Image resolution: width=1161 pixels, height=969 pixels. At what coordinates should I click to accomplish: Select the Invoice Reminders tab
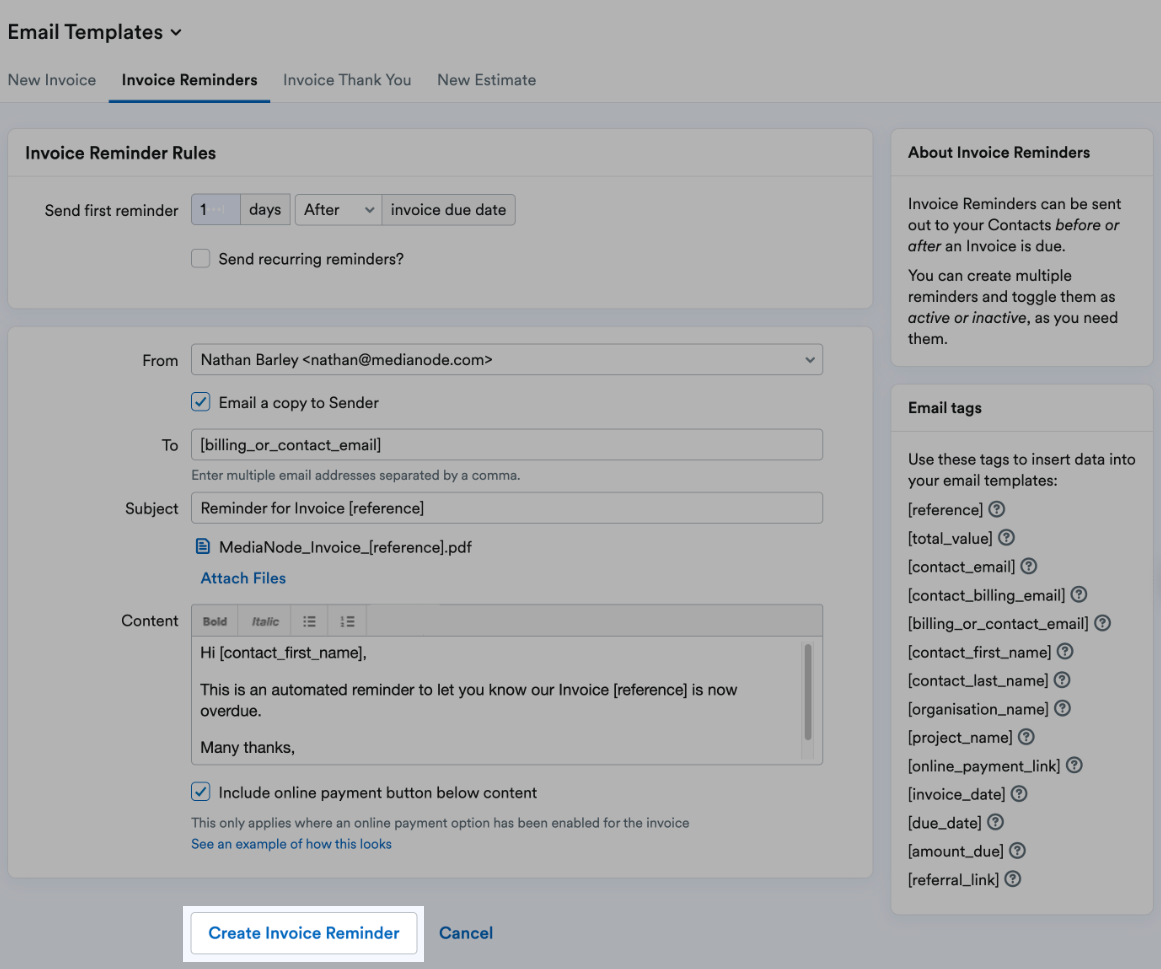tap(190, 80)
